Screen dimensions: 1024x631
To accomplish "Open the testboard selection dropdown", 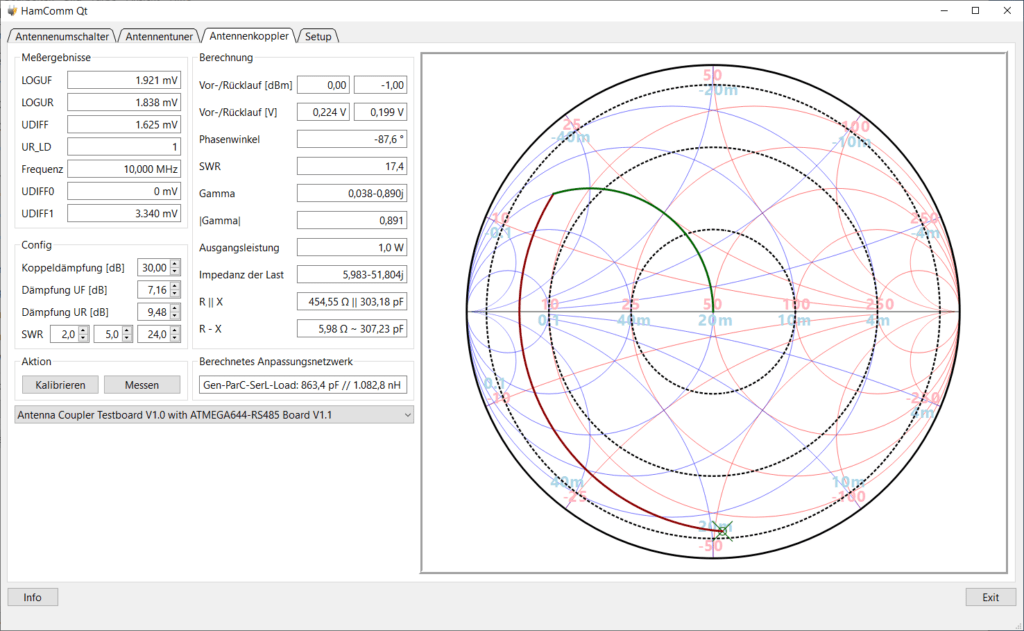I will pyautogui.click(x=214, y=415).
